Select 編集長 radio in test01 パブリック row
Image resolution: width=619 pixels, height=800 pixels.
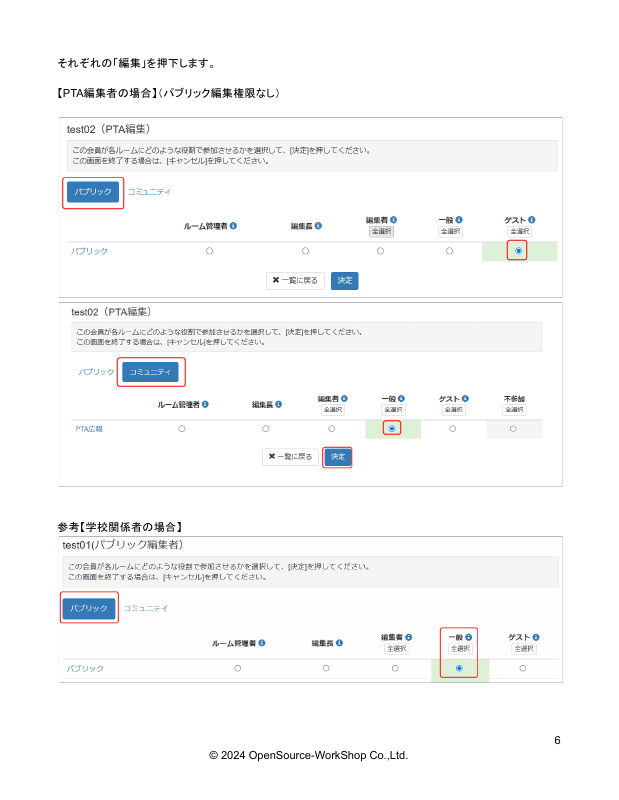(326, 668)
